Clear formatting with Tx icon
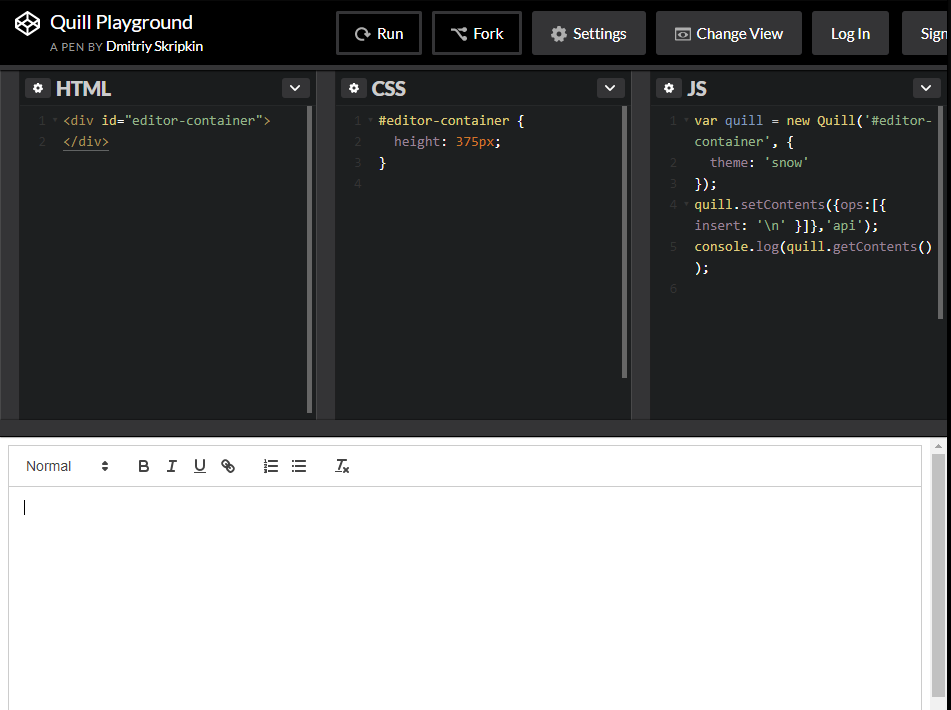This screenshot has width=951, height=710. (x=342, y=466)
